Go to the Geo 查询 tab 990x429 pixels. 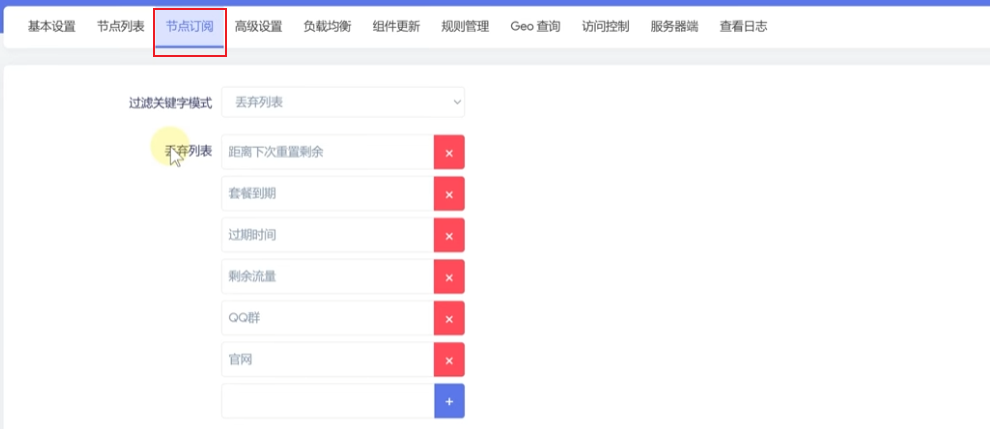pos(535,27)
